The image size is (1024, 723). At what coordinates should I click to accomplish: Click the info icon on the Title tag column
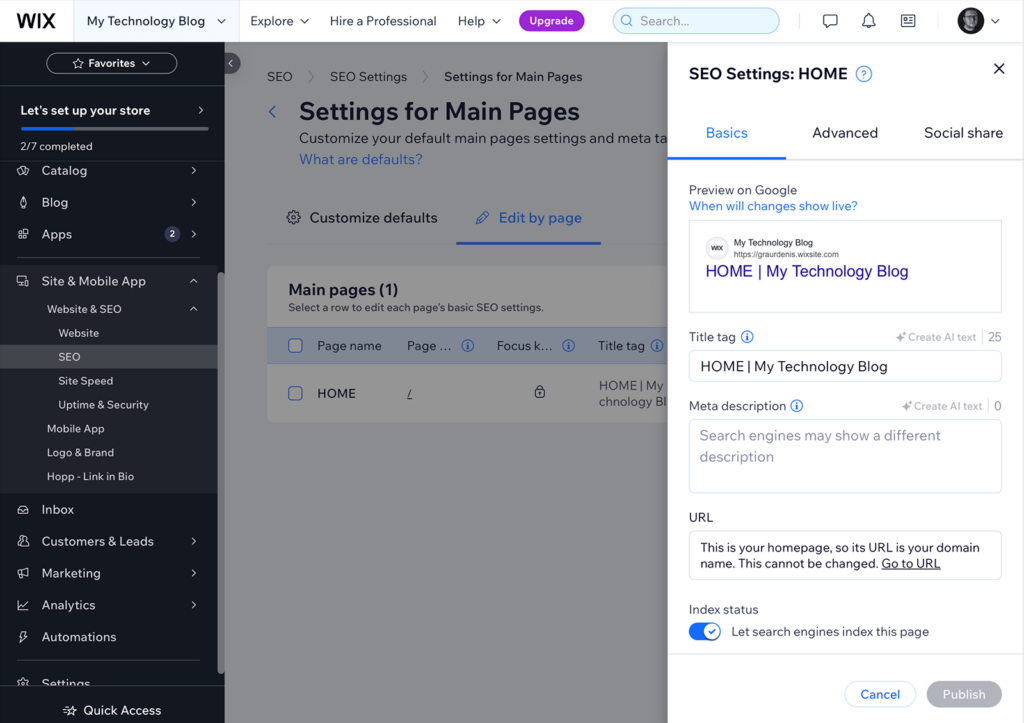point(657,345)
